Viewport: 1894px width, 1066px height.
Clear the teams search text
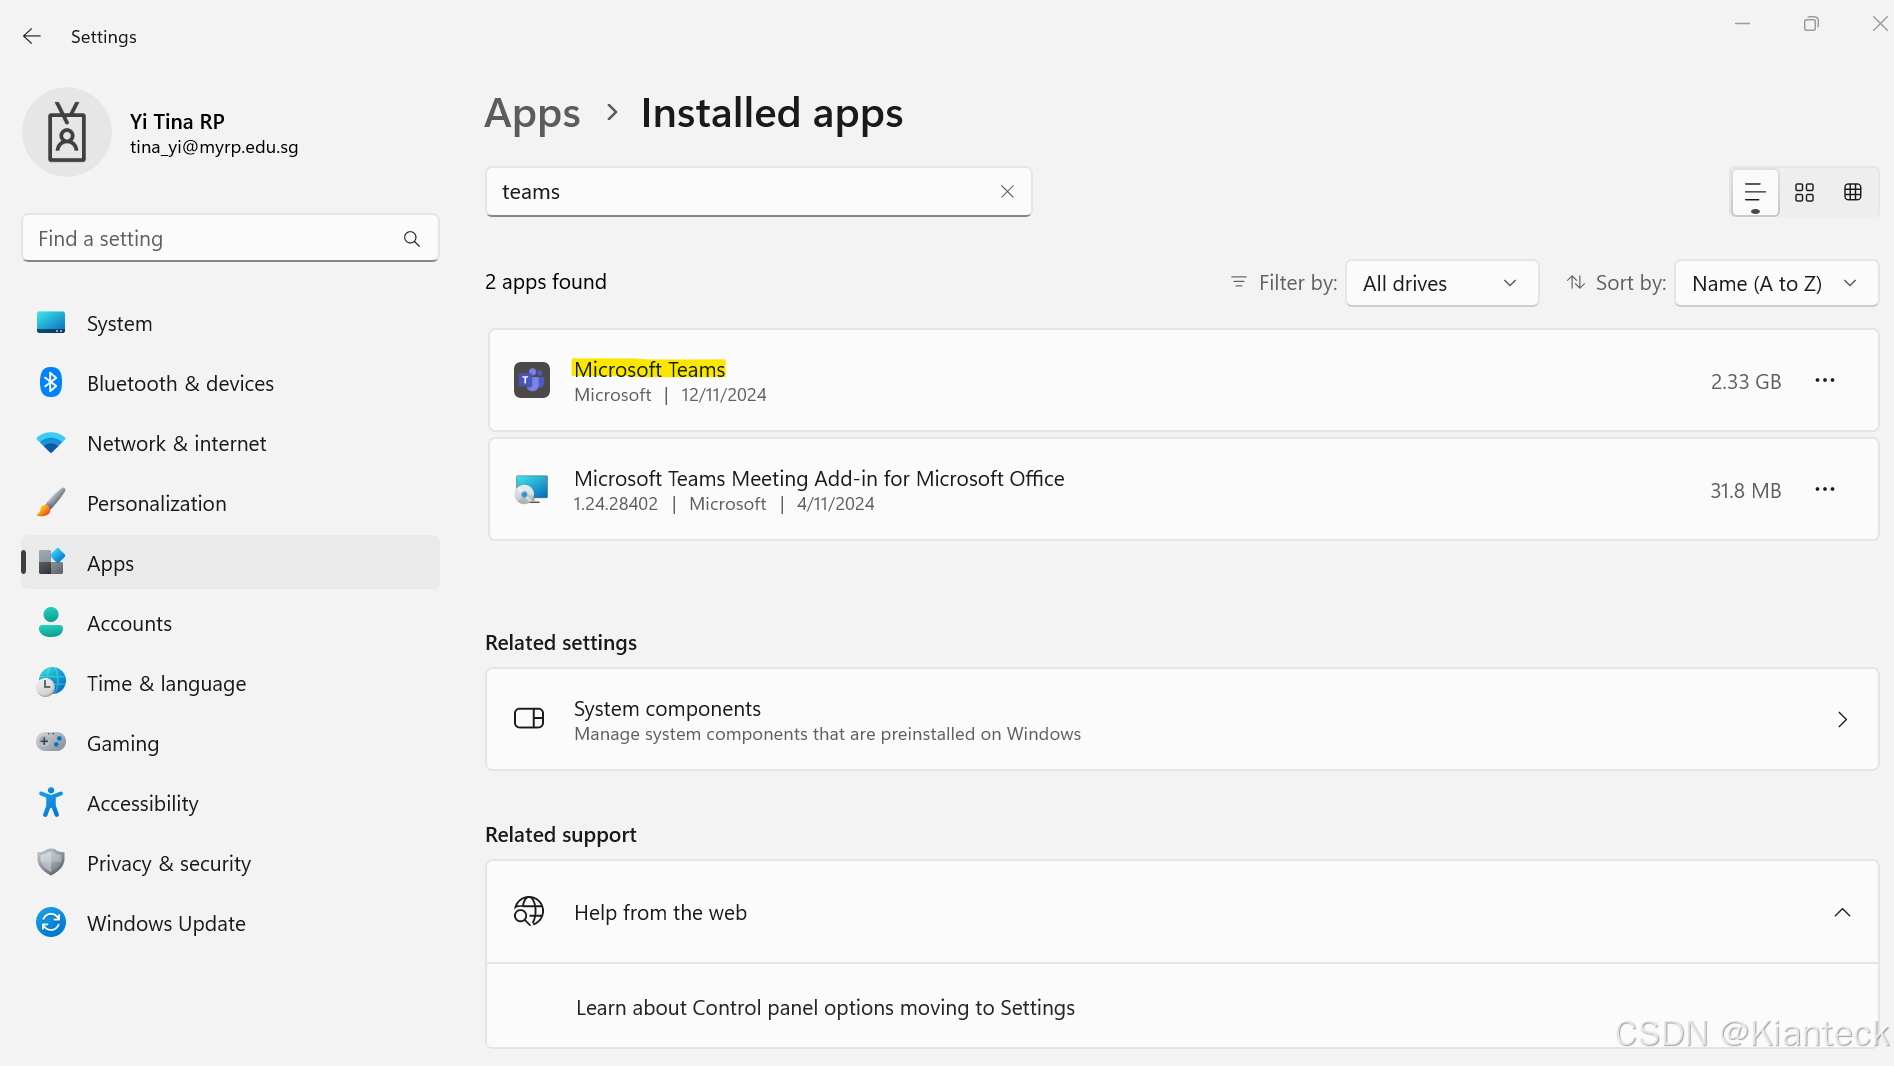coord(1007,192)
